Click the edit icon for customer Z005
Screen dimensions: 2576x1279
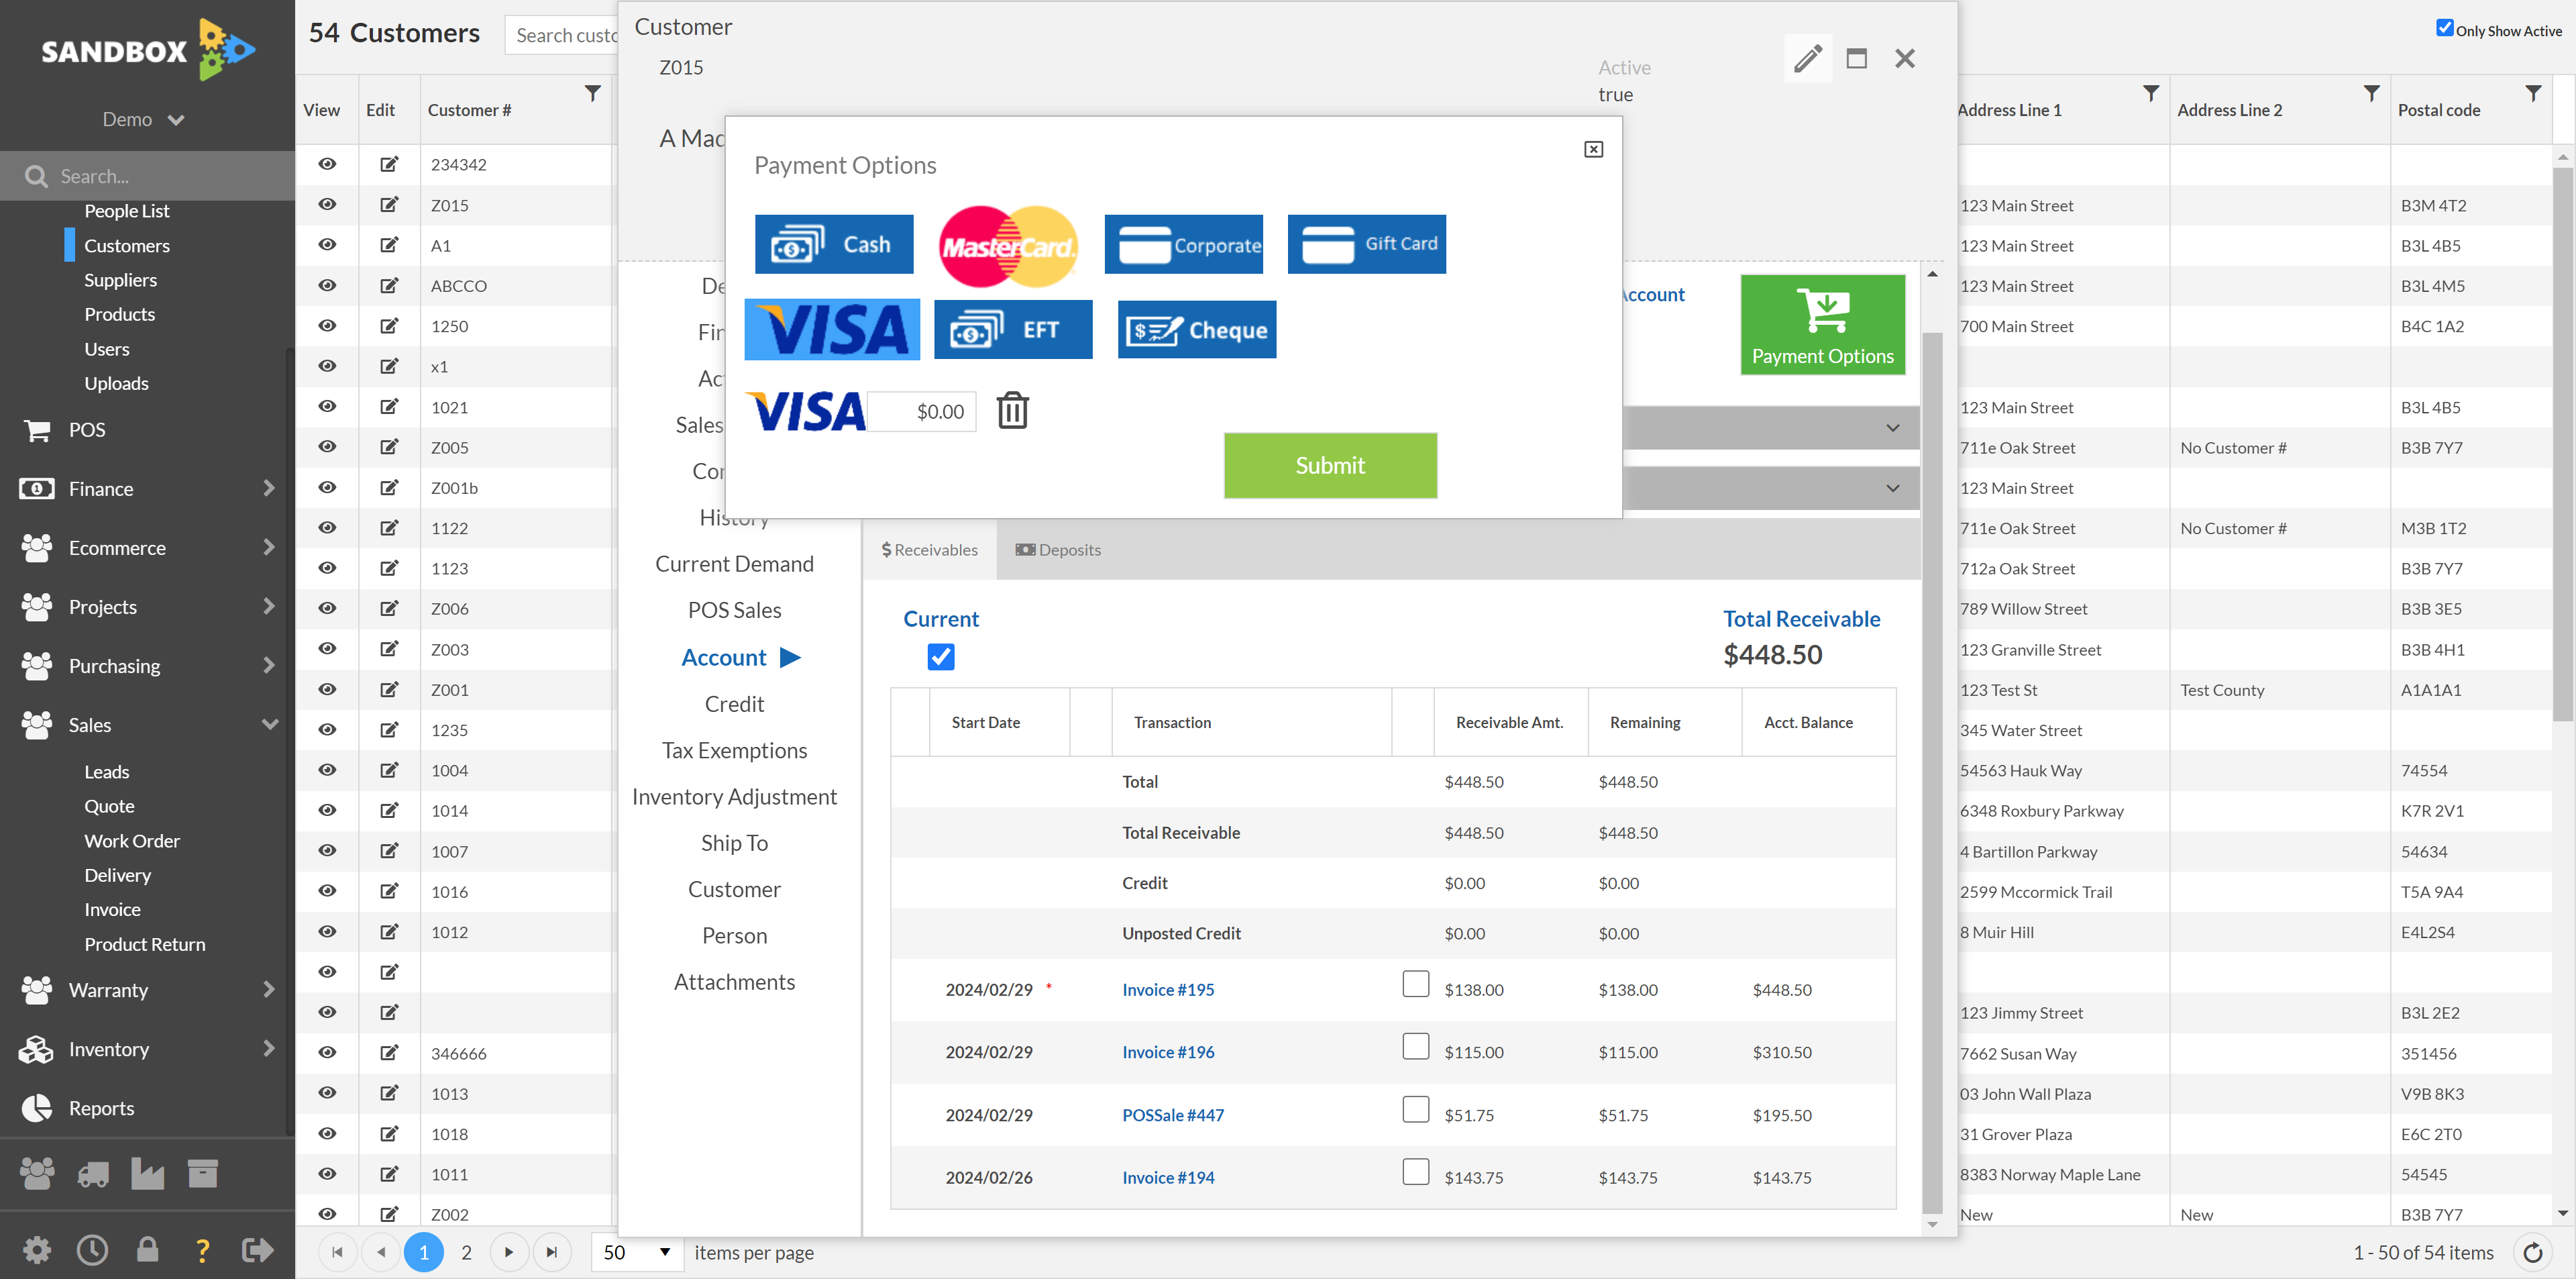pyautogui.click(x=389, y=447)
